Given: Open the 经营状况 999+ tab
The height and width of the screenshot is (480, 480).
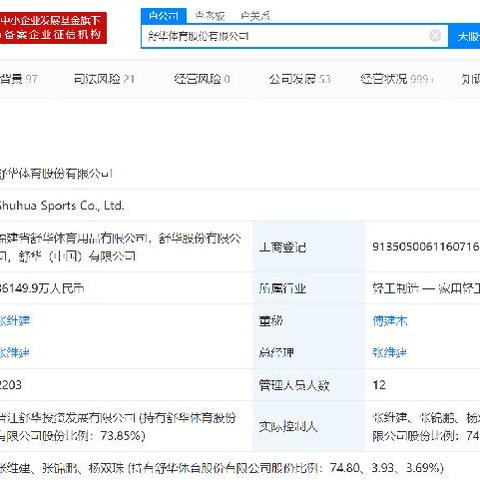Looking at the screenshot, I should (x=397, y=79).
